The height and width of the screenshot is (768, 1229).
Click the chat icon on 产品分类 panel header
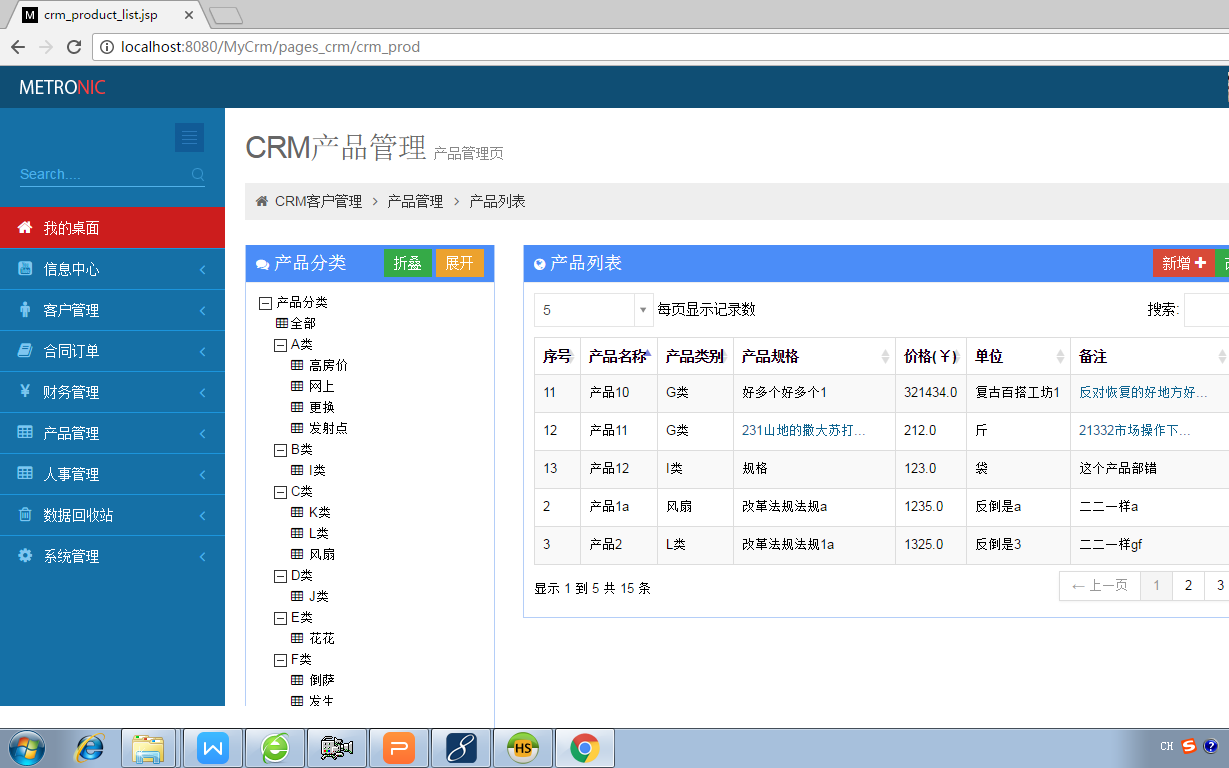(262, 262)
